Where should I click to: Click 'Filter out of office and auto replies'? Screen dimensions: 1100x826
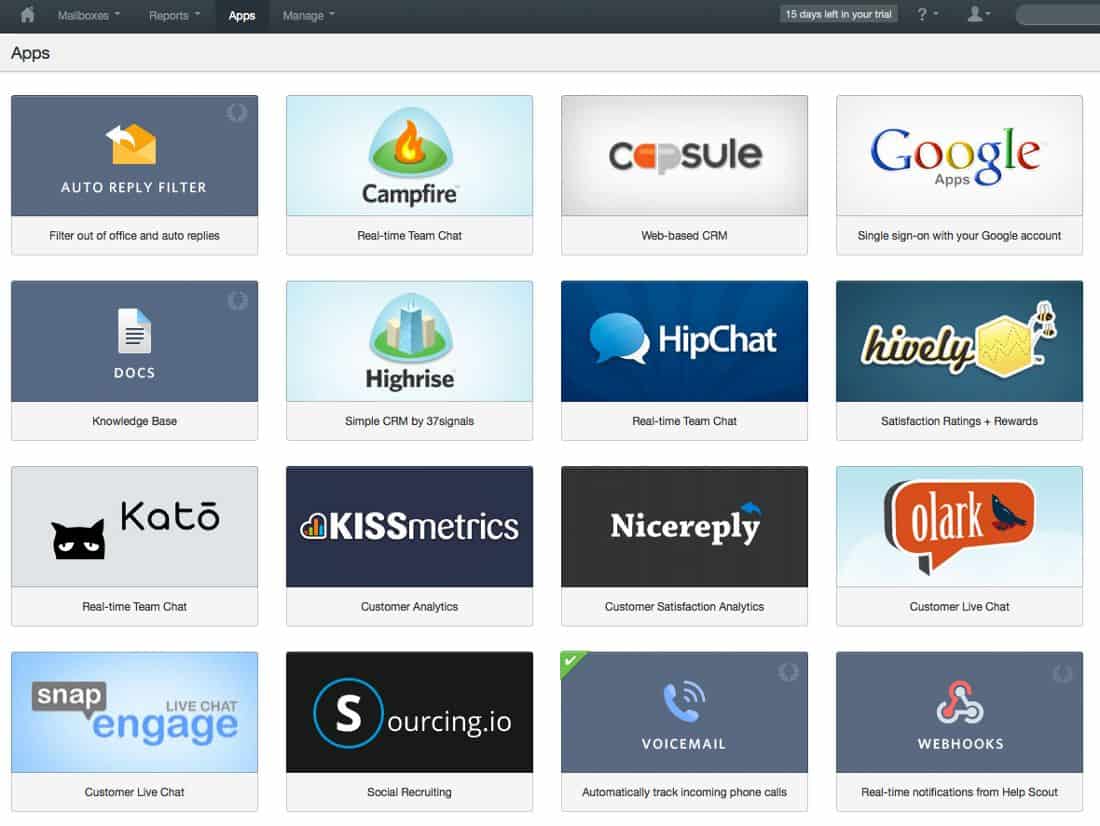point(134,236)
